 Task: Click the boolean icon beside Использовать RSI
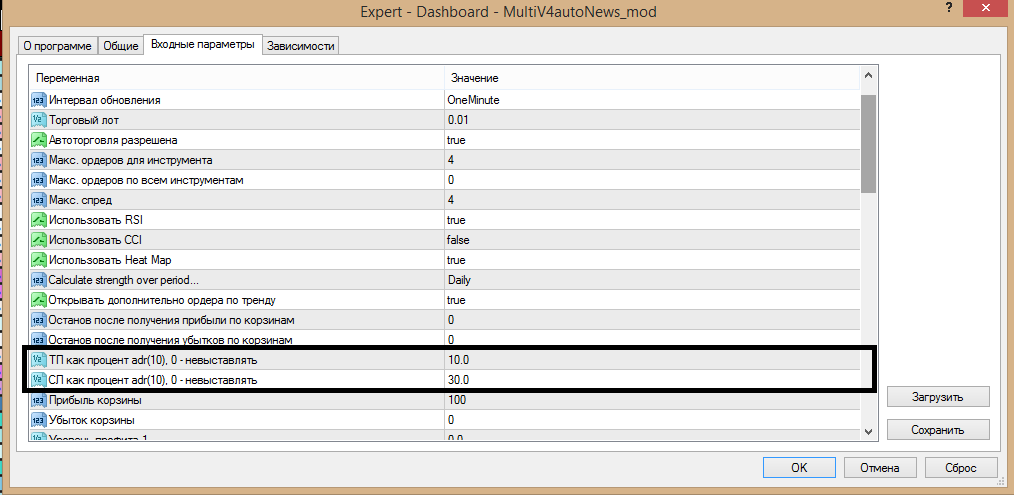[39, 220]
